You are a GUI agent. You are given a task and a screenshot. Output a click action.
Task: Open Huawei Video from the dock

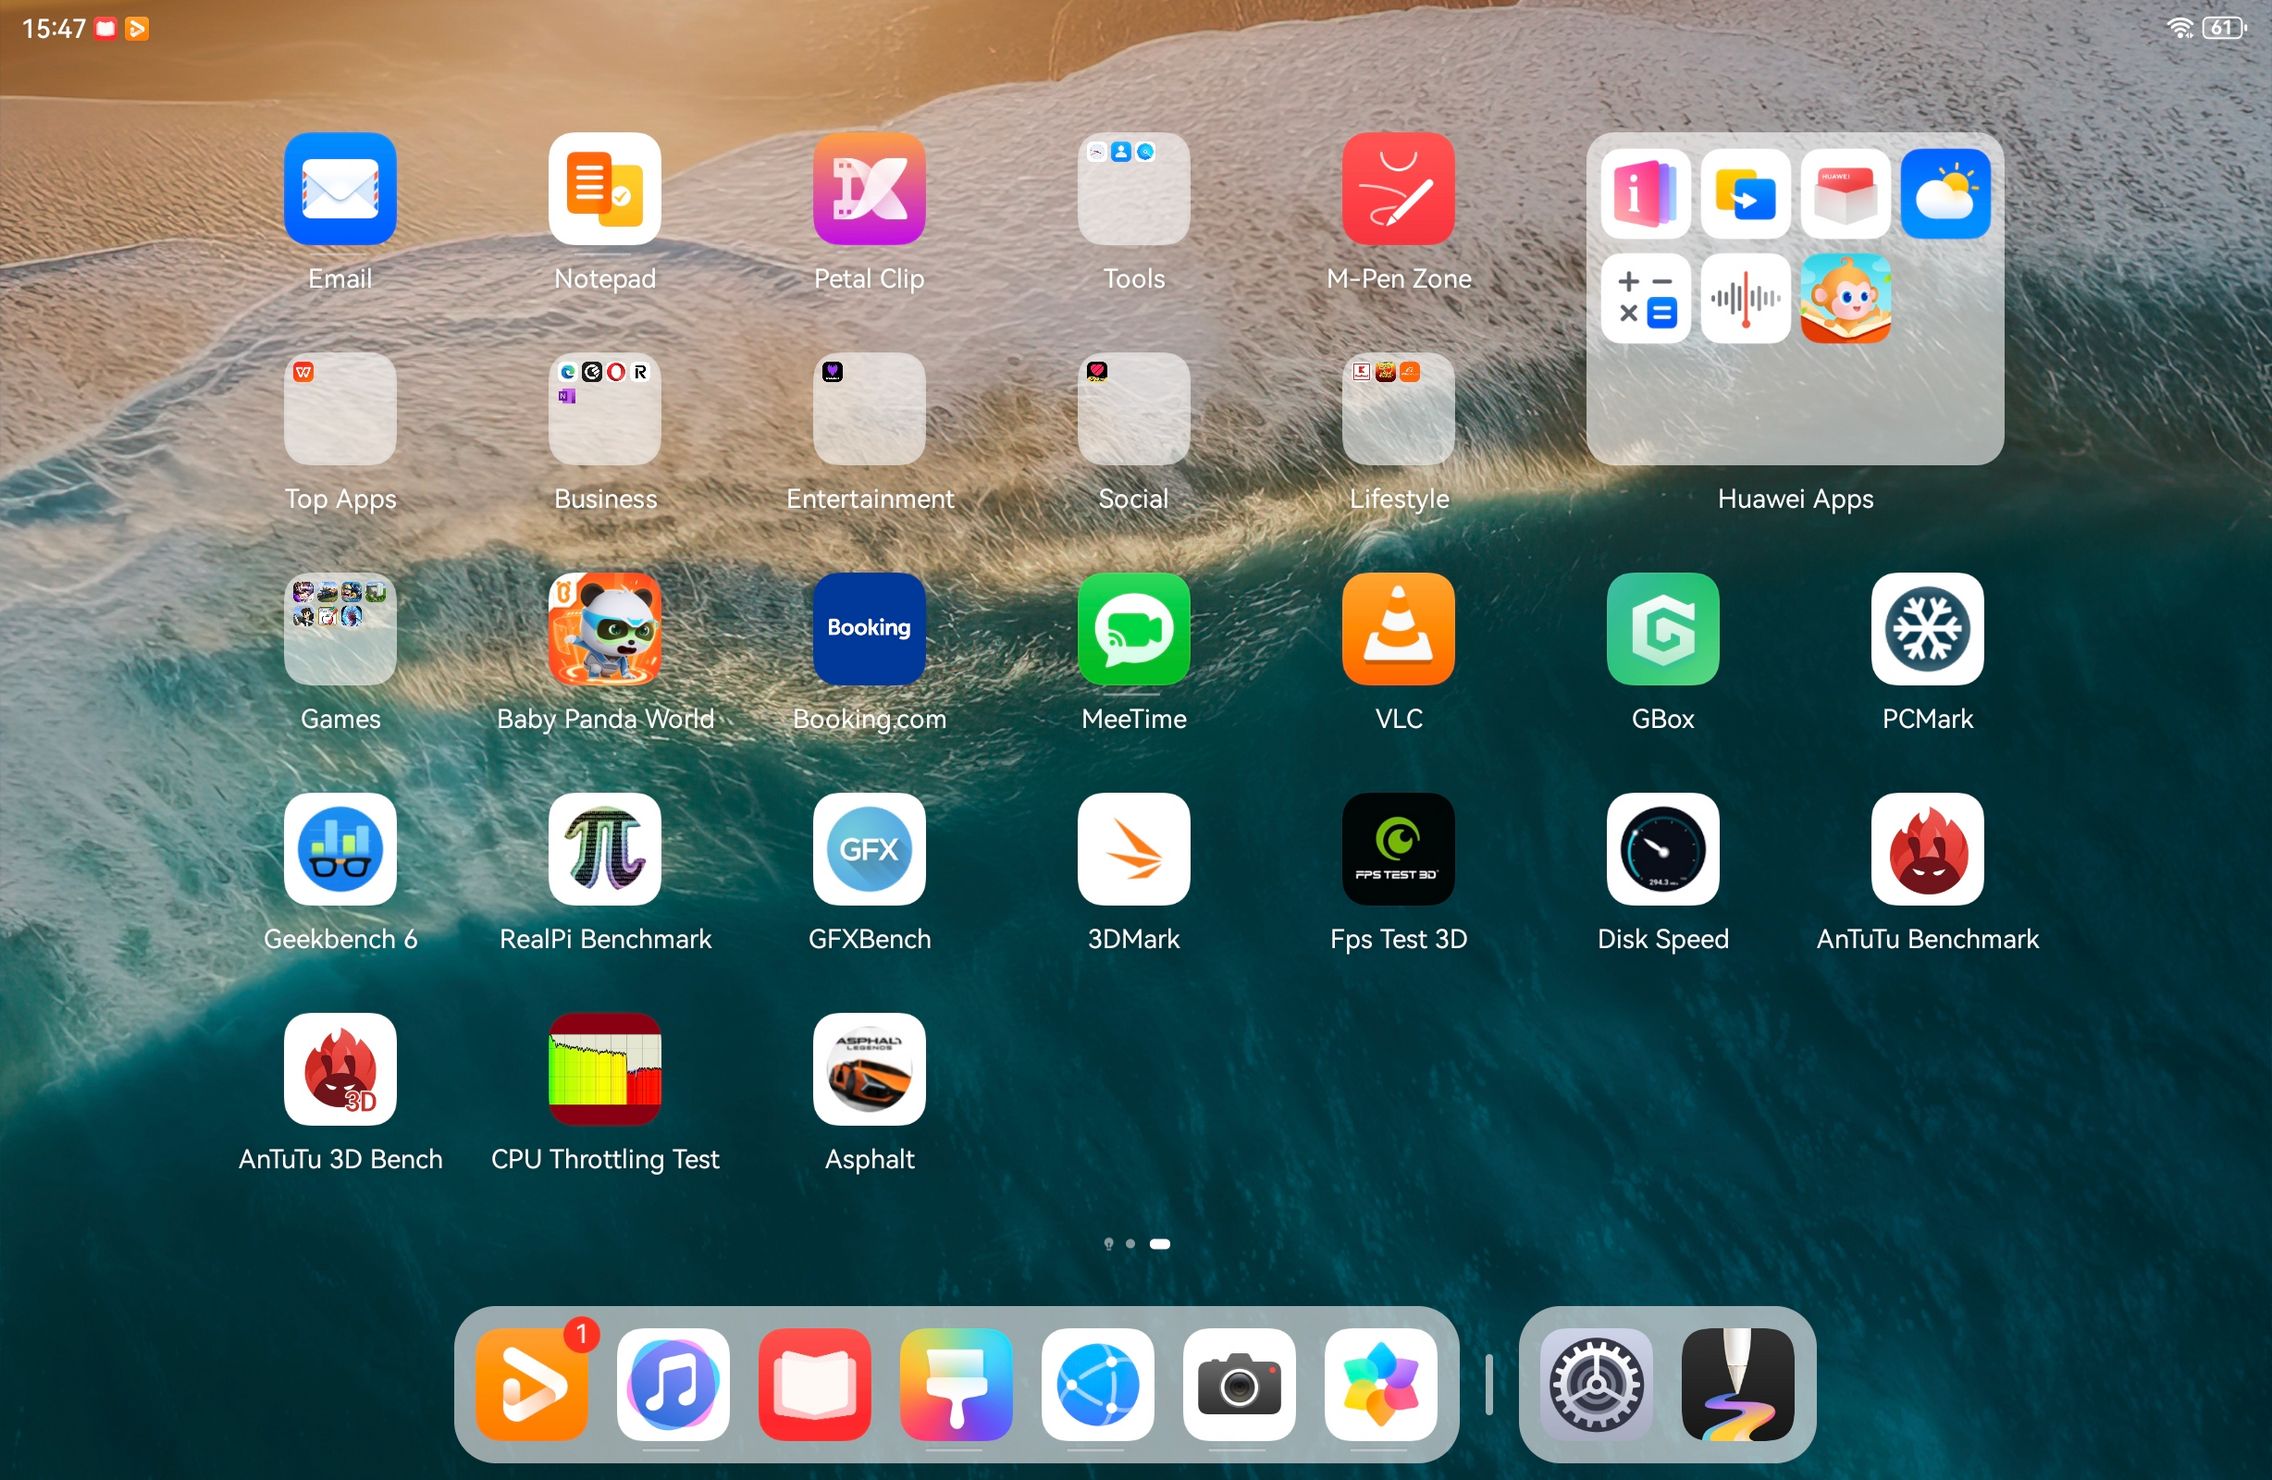click(532, 1385)
